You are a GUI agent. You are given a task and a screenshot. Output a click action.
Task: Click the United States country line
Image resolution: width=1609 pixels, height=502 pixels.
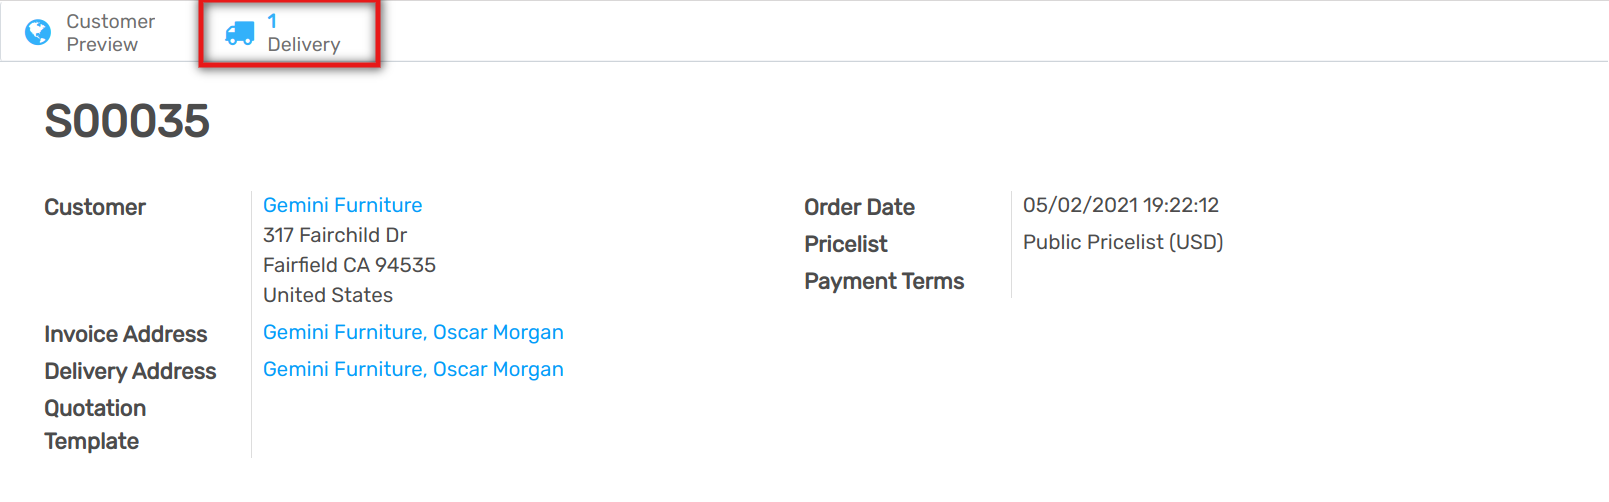coord(328,295)
